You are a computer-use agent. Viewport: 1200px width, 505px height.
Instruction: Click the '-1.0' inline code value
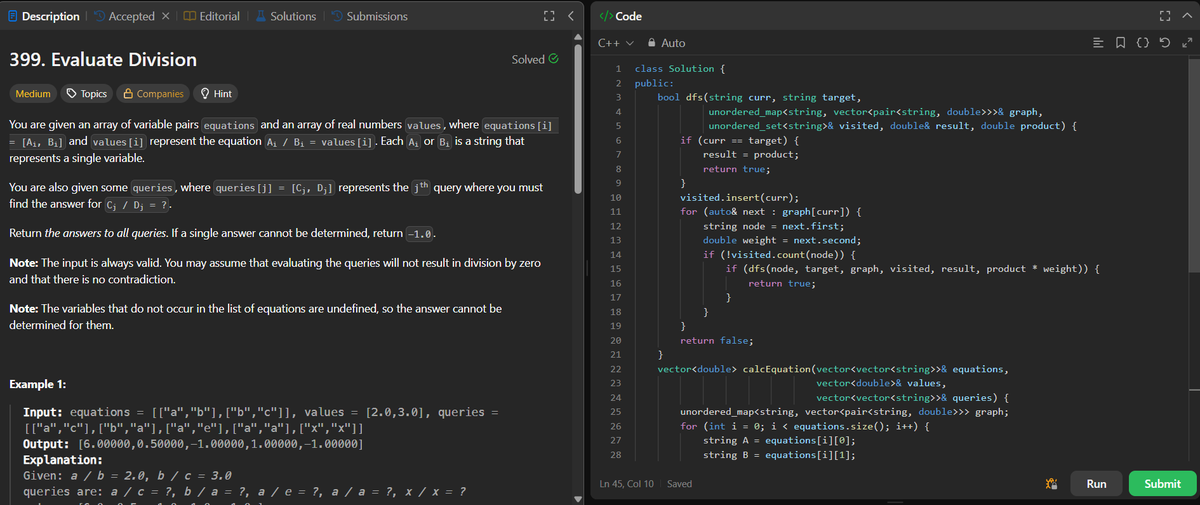pyautogui.click(x=420, y=233)
